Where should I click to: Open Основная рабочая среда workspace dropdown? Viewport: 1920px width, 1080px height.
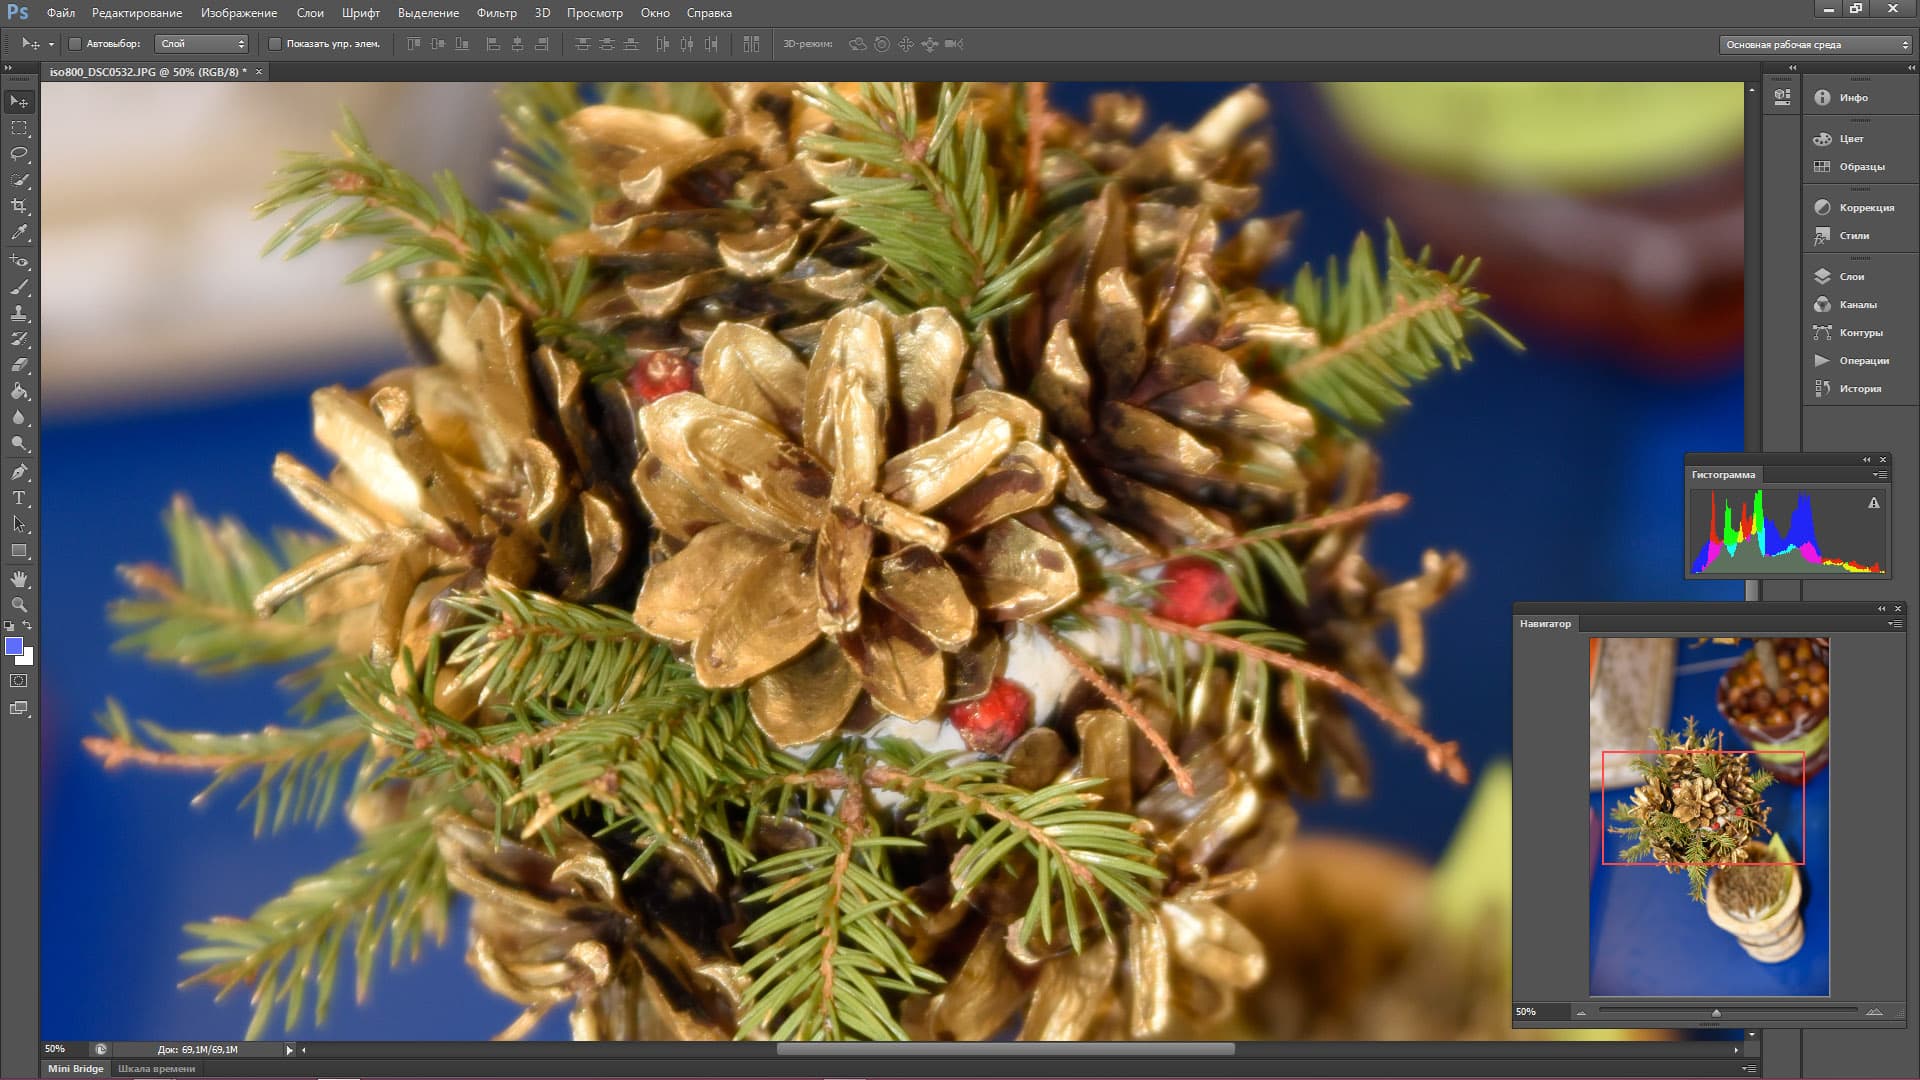point(1815,44)
